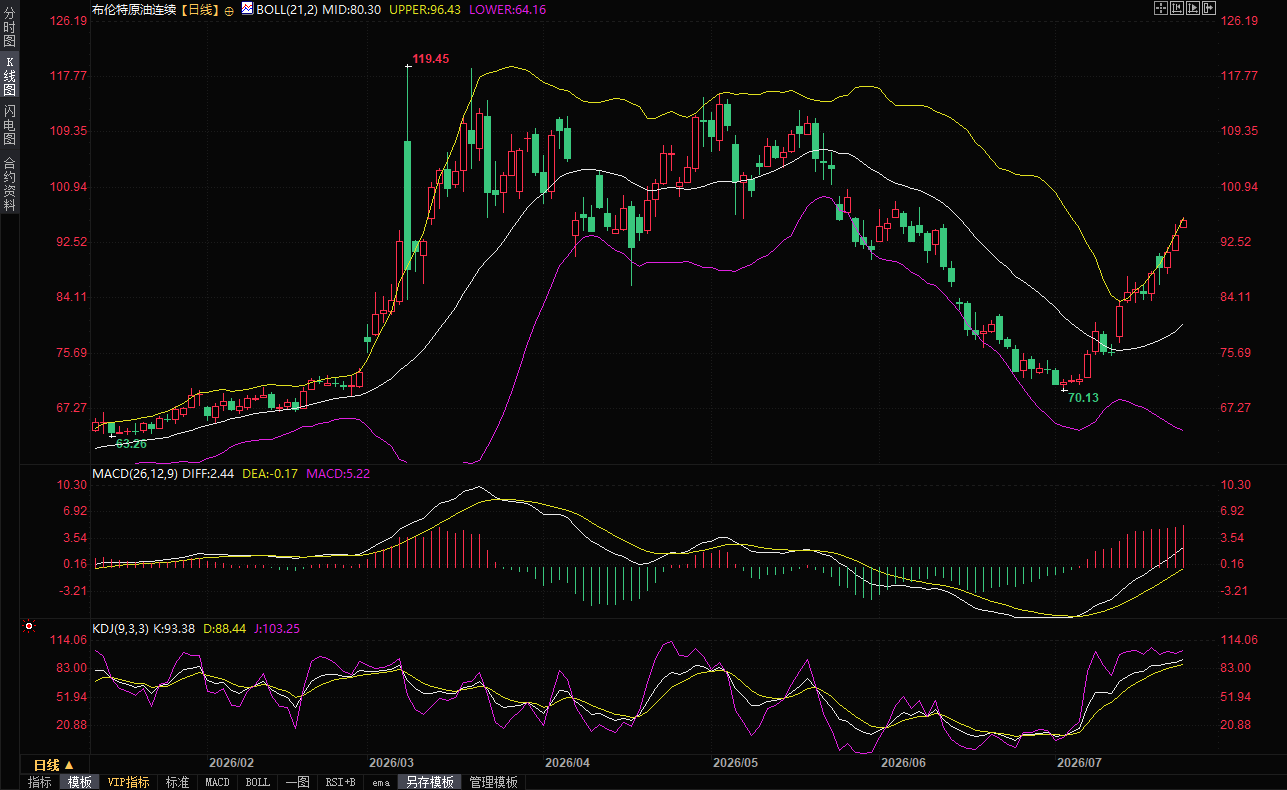Click the export-arrow panel icon

tap(1209, 8)
